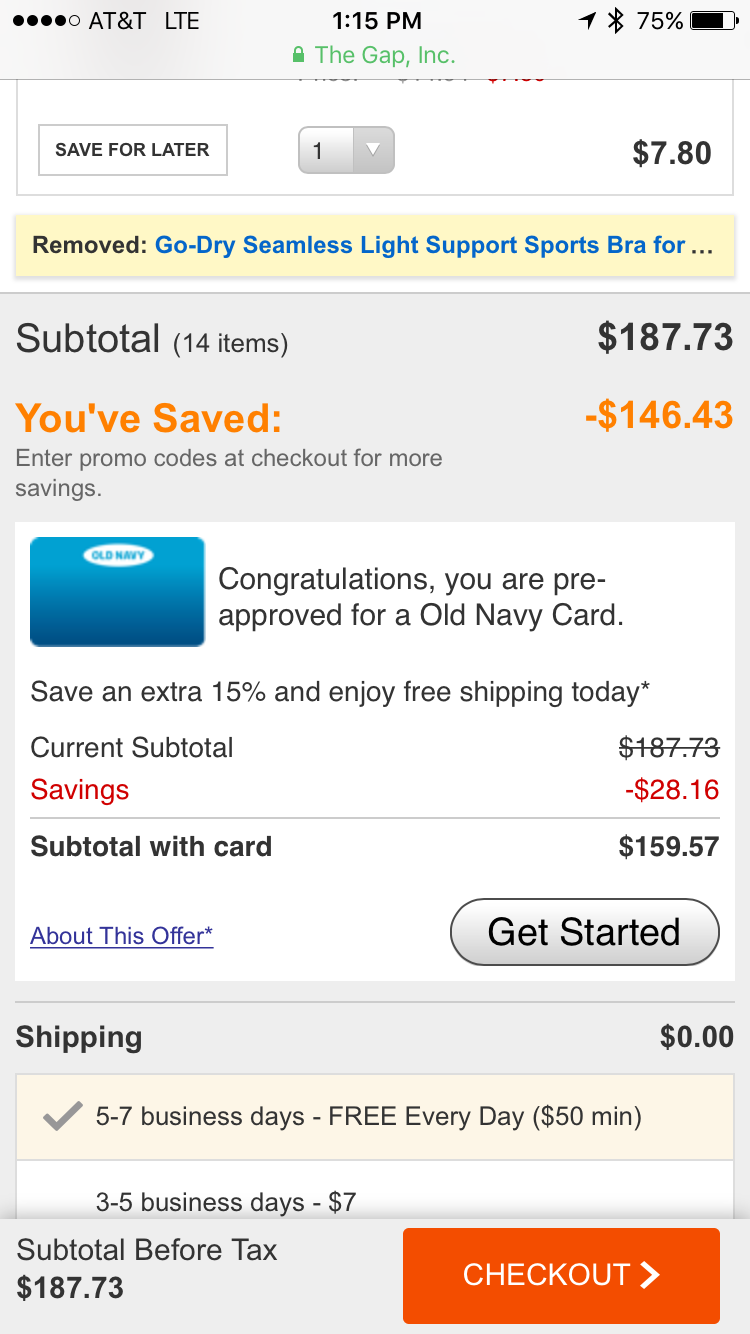Click the quantity dropdown arrow
Image resolution: width=750 pixels, height=1334 pixels.
(x=373, y=150)
